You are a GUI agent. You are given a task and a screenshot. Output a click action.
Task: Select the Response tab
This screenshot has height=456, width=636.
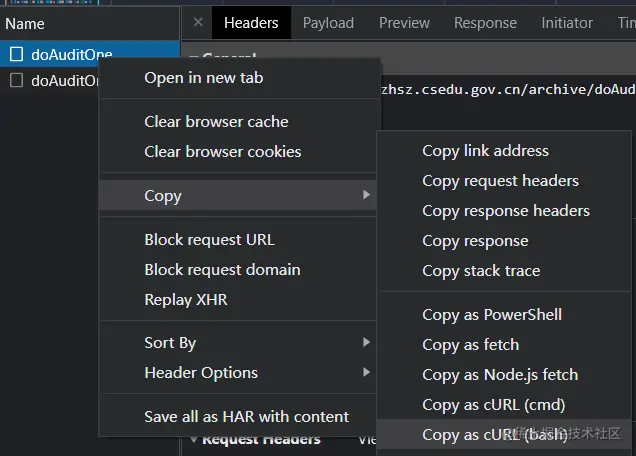(485, 22)
